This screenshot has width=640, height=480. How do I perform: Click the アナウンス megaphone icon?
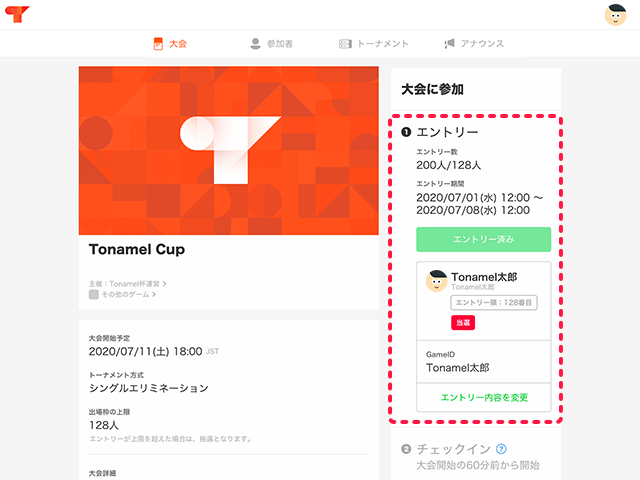point(449,44)
